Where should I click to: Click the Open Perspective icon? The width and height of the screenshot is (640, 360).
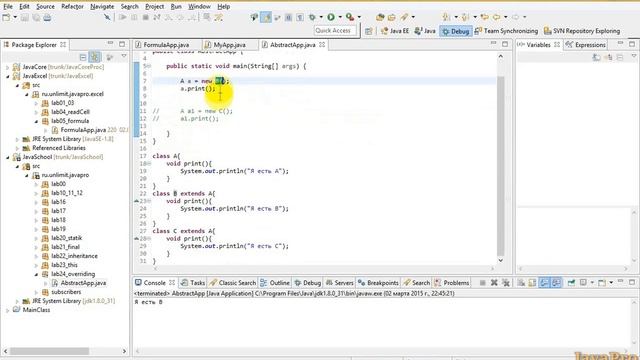click(x=369, y=31)
